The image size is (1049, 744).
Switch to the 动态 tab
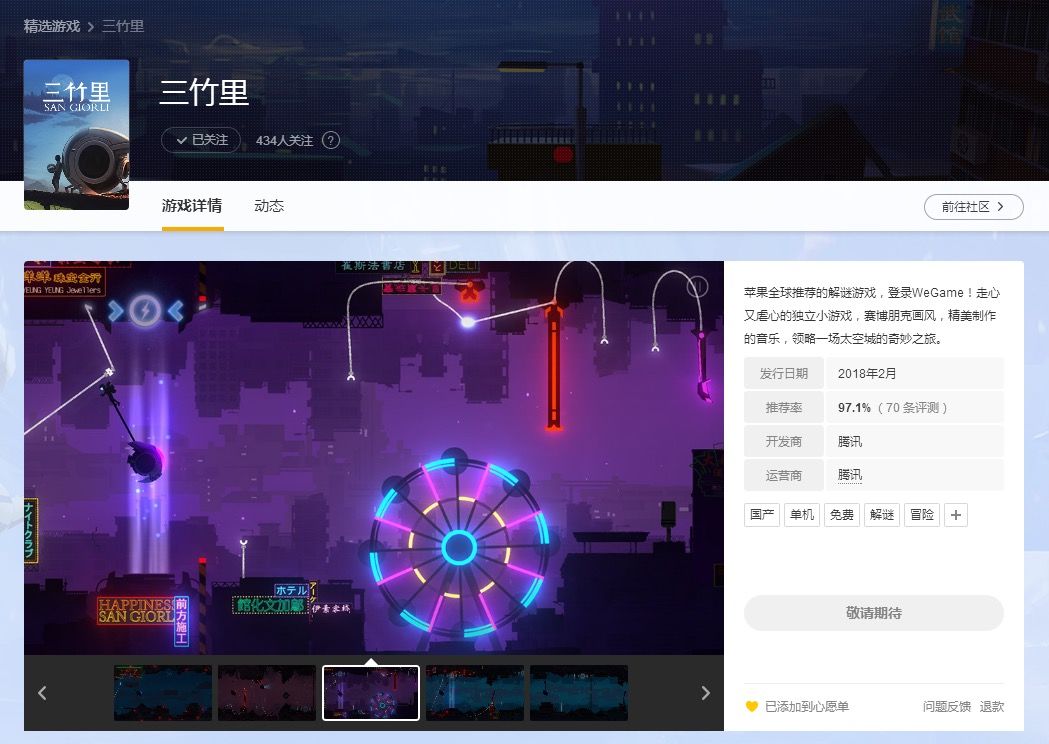(269, 205)
